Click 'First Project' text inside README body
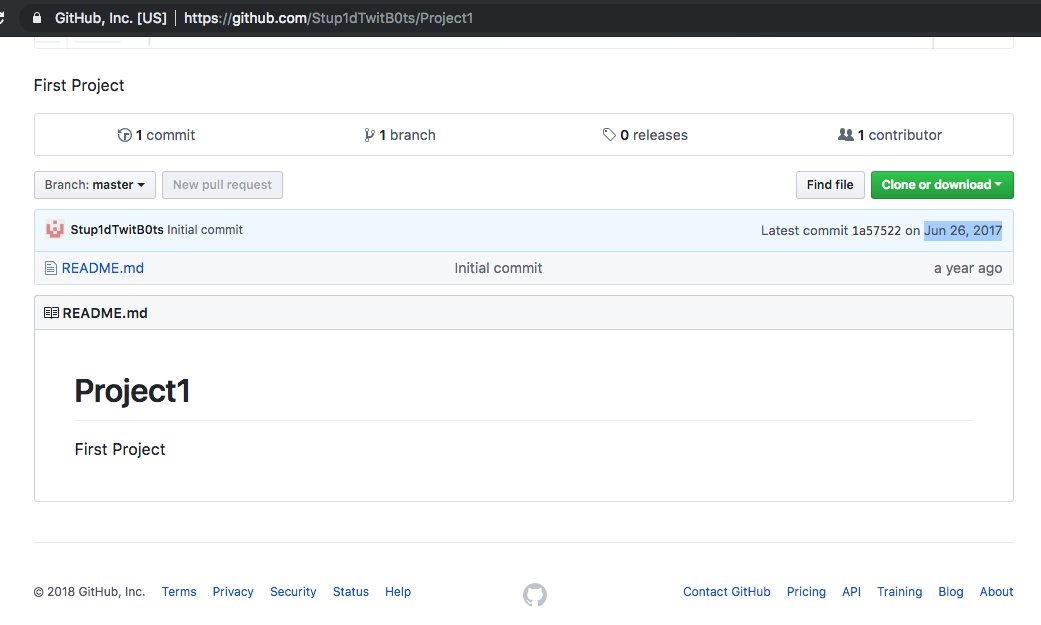1041x625 pixels. click(x=120, y=450)
